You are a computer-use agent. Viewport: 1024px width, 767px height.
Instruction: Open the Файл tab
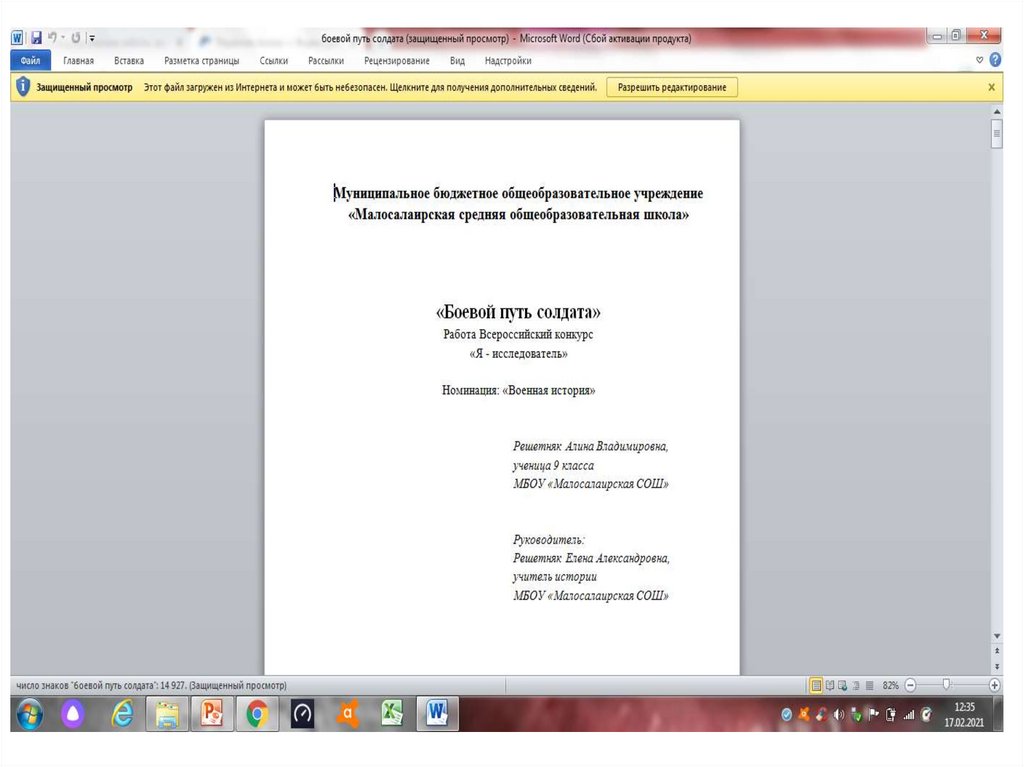point(31,61)
